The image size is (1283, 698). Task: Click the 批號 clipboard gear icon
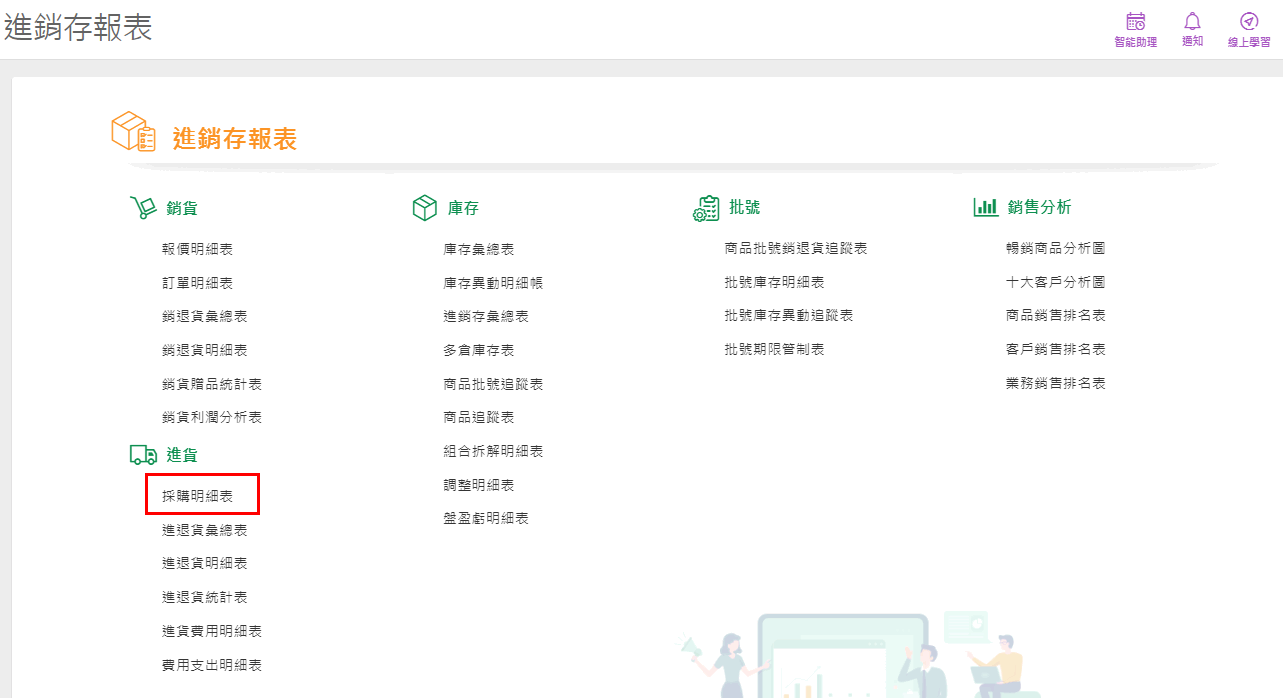pos(706,208)
